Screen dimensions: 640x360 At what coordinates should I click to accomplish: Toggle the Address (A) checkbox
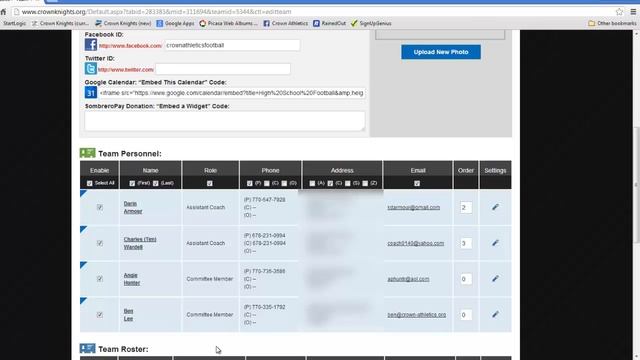pyautogui.click(x=312, y=183)
